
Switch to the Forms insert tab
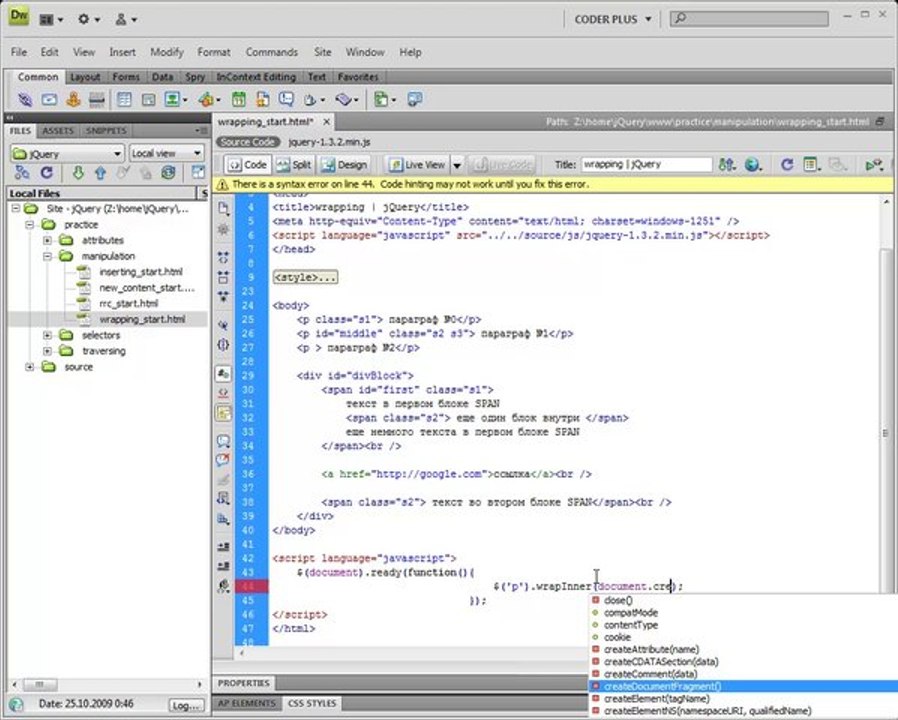point(126,77)
